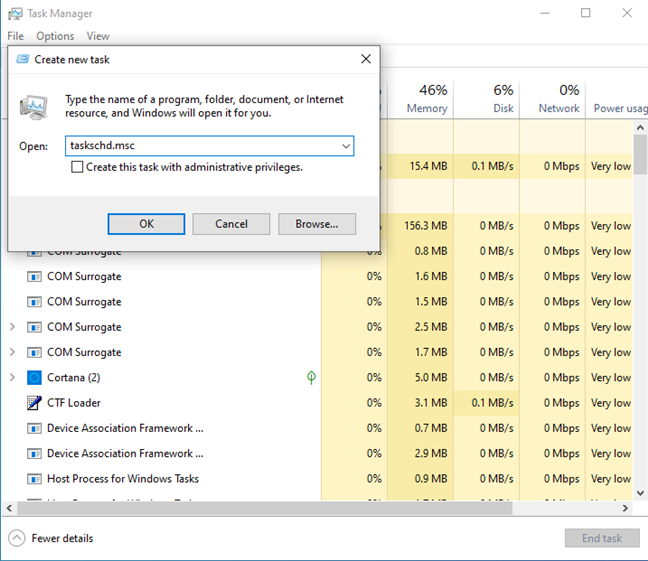
Task: Open the dropdown arrow of the Open field
Action: point(346,146)
